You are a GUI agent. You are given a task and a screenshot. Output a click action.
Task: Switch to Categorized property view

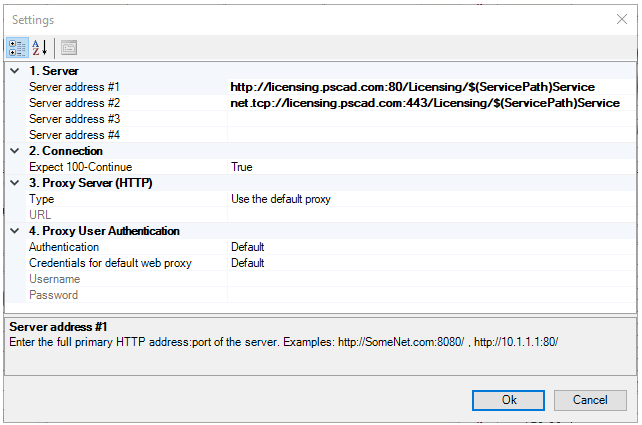pos(18,47)
